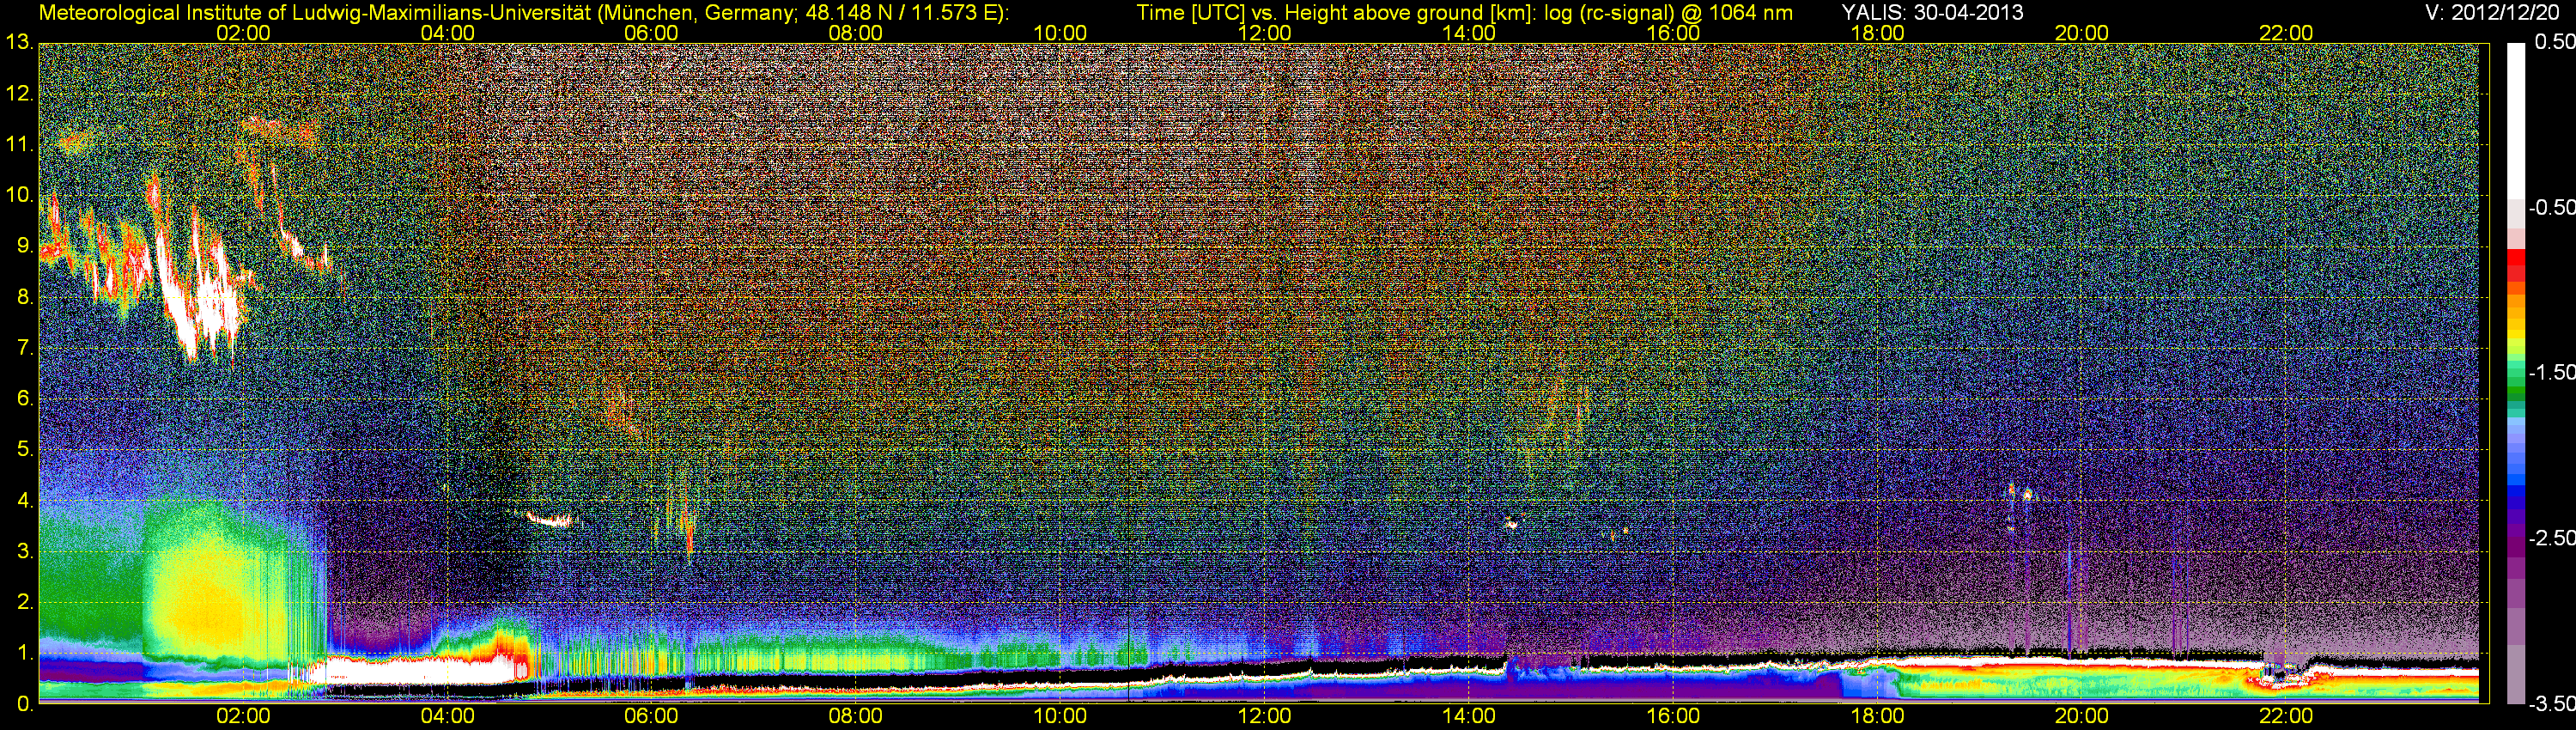Click the 16:00 label on the top time axis

(1673, 33)
